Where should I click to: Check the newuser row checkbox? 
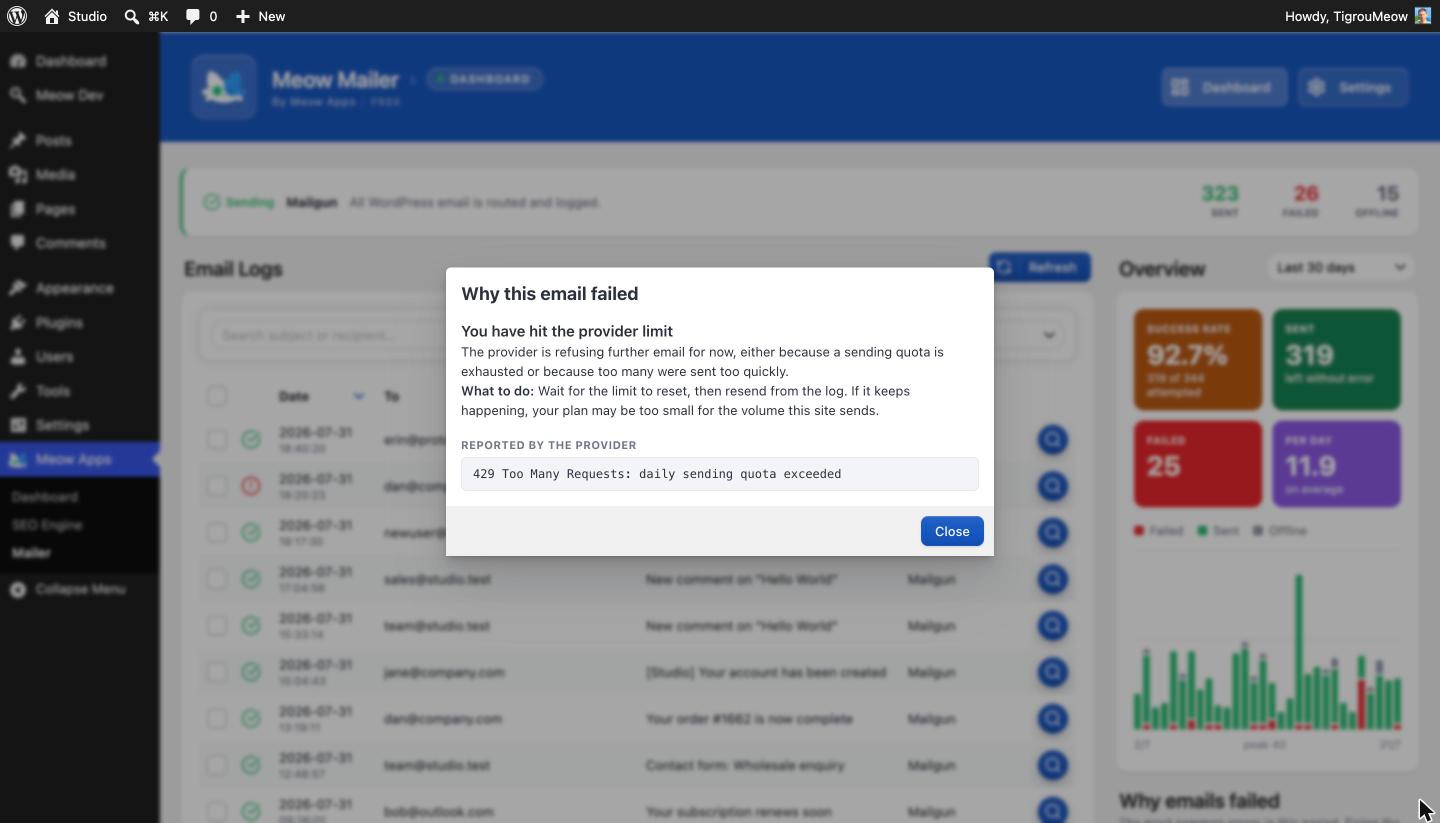(217, 533)
